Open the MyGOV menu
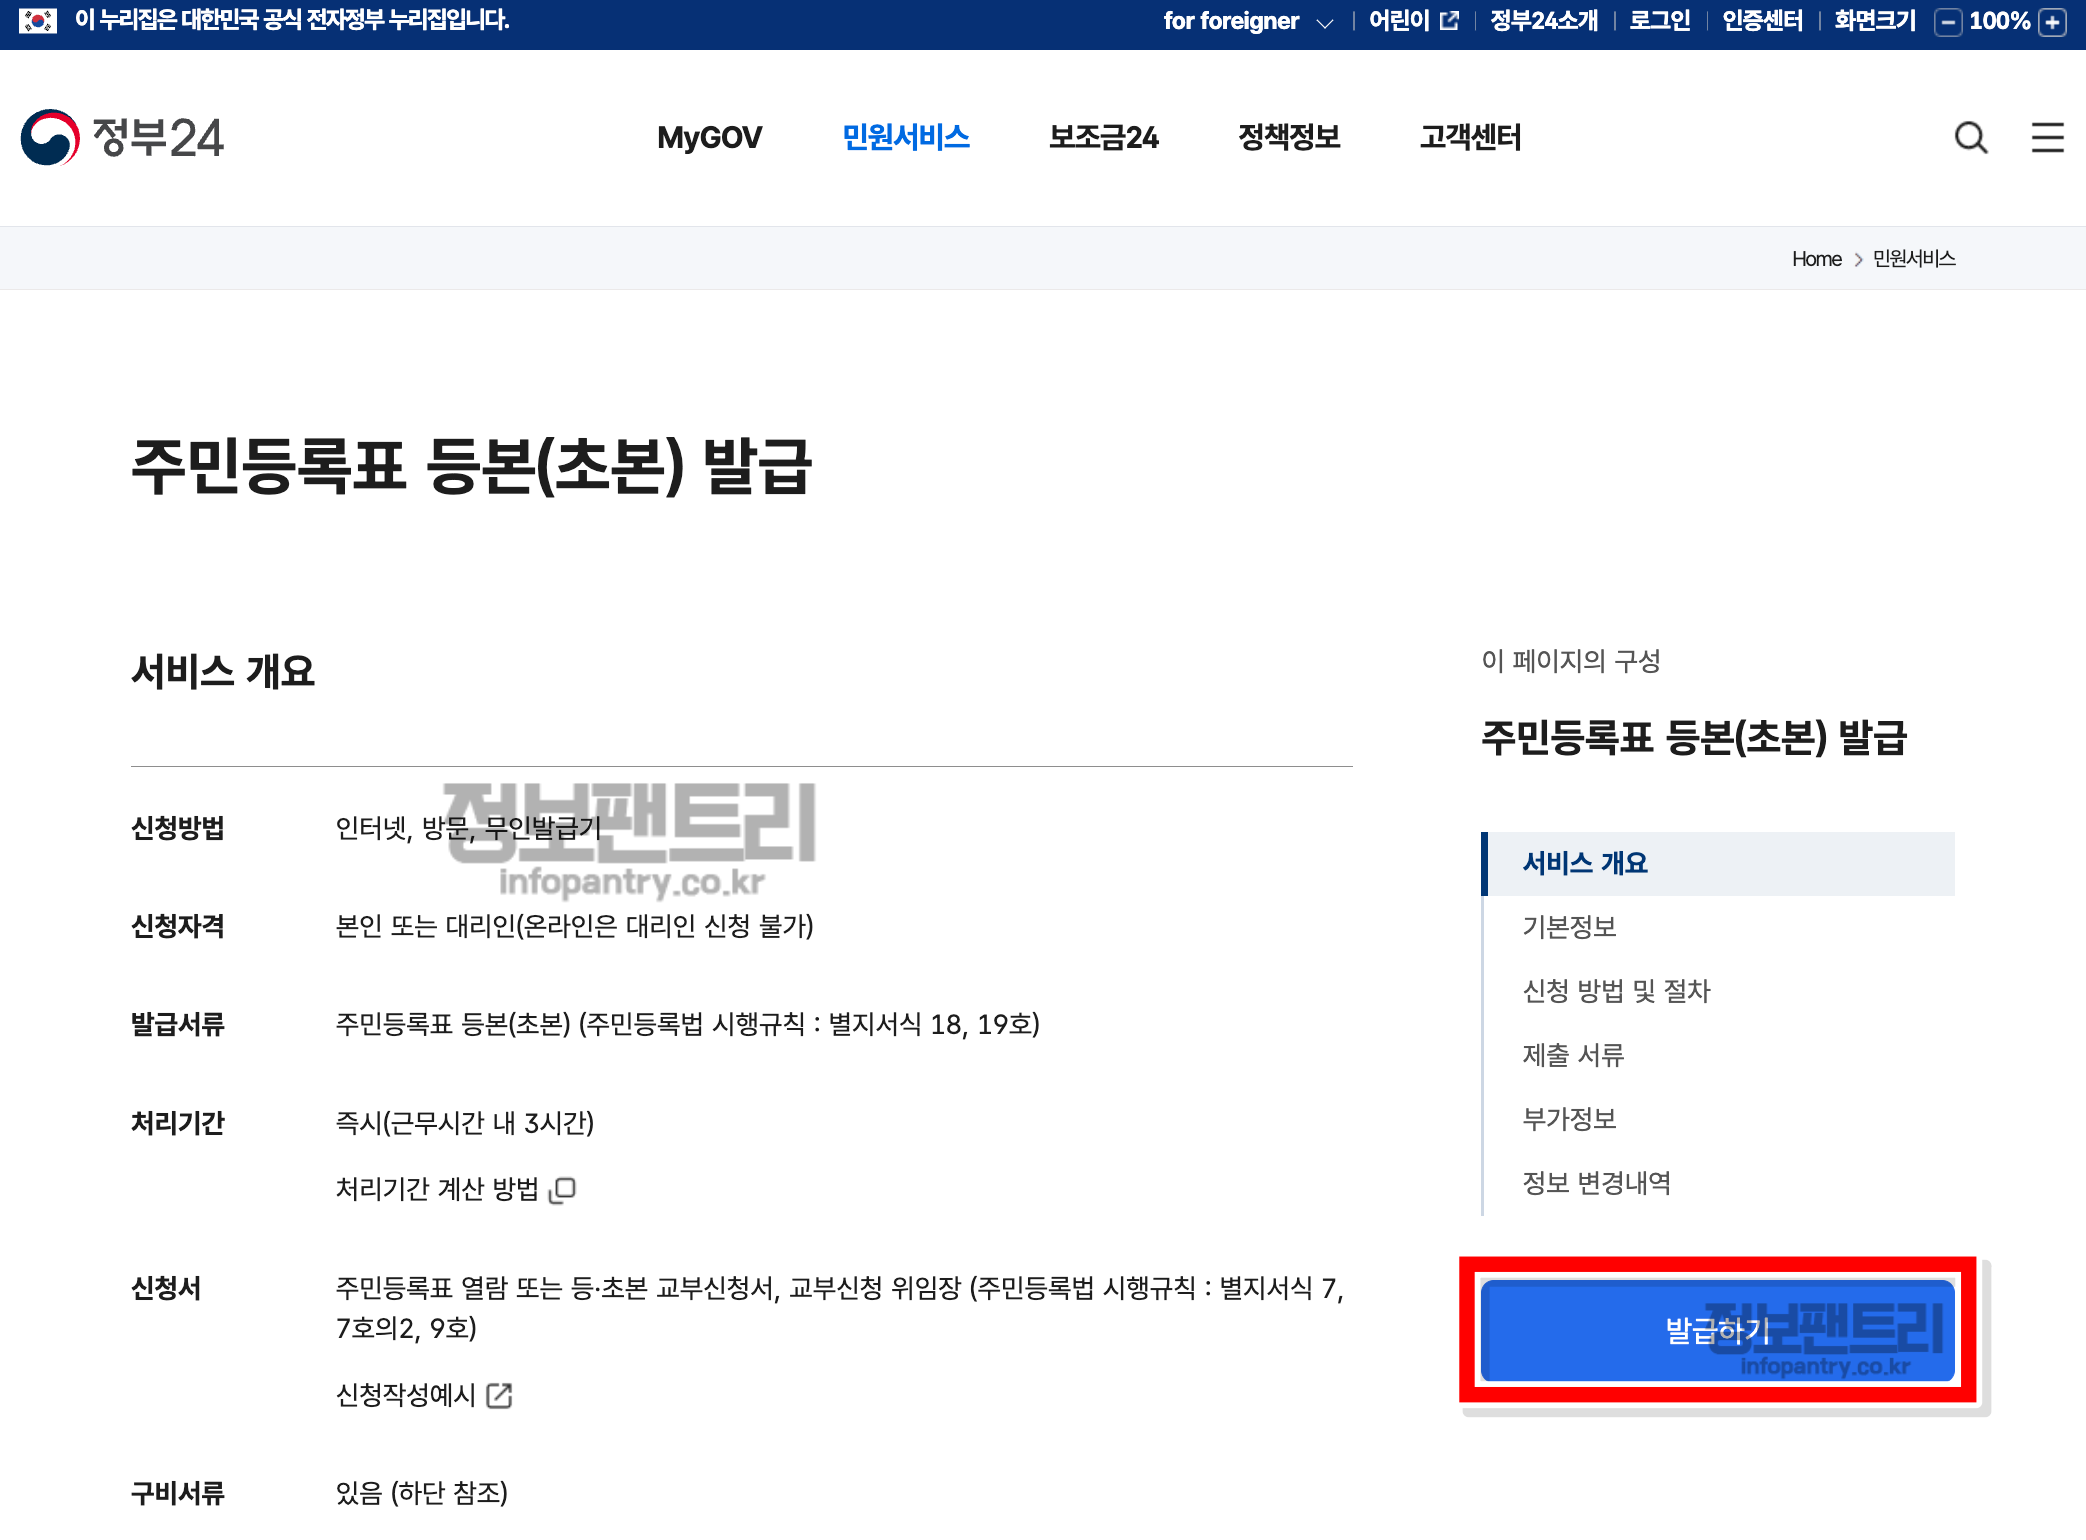The width and height of the screenshot is (2086, 1540). point(709,137)
